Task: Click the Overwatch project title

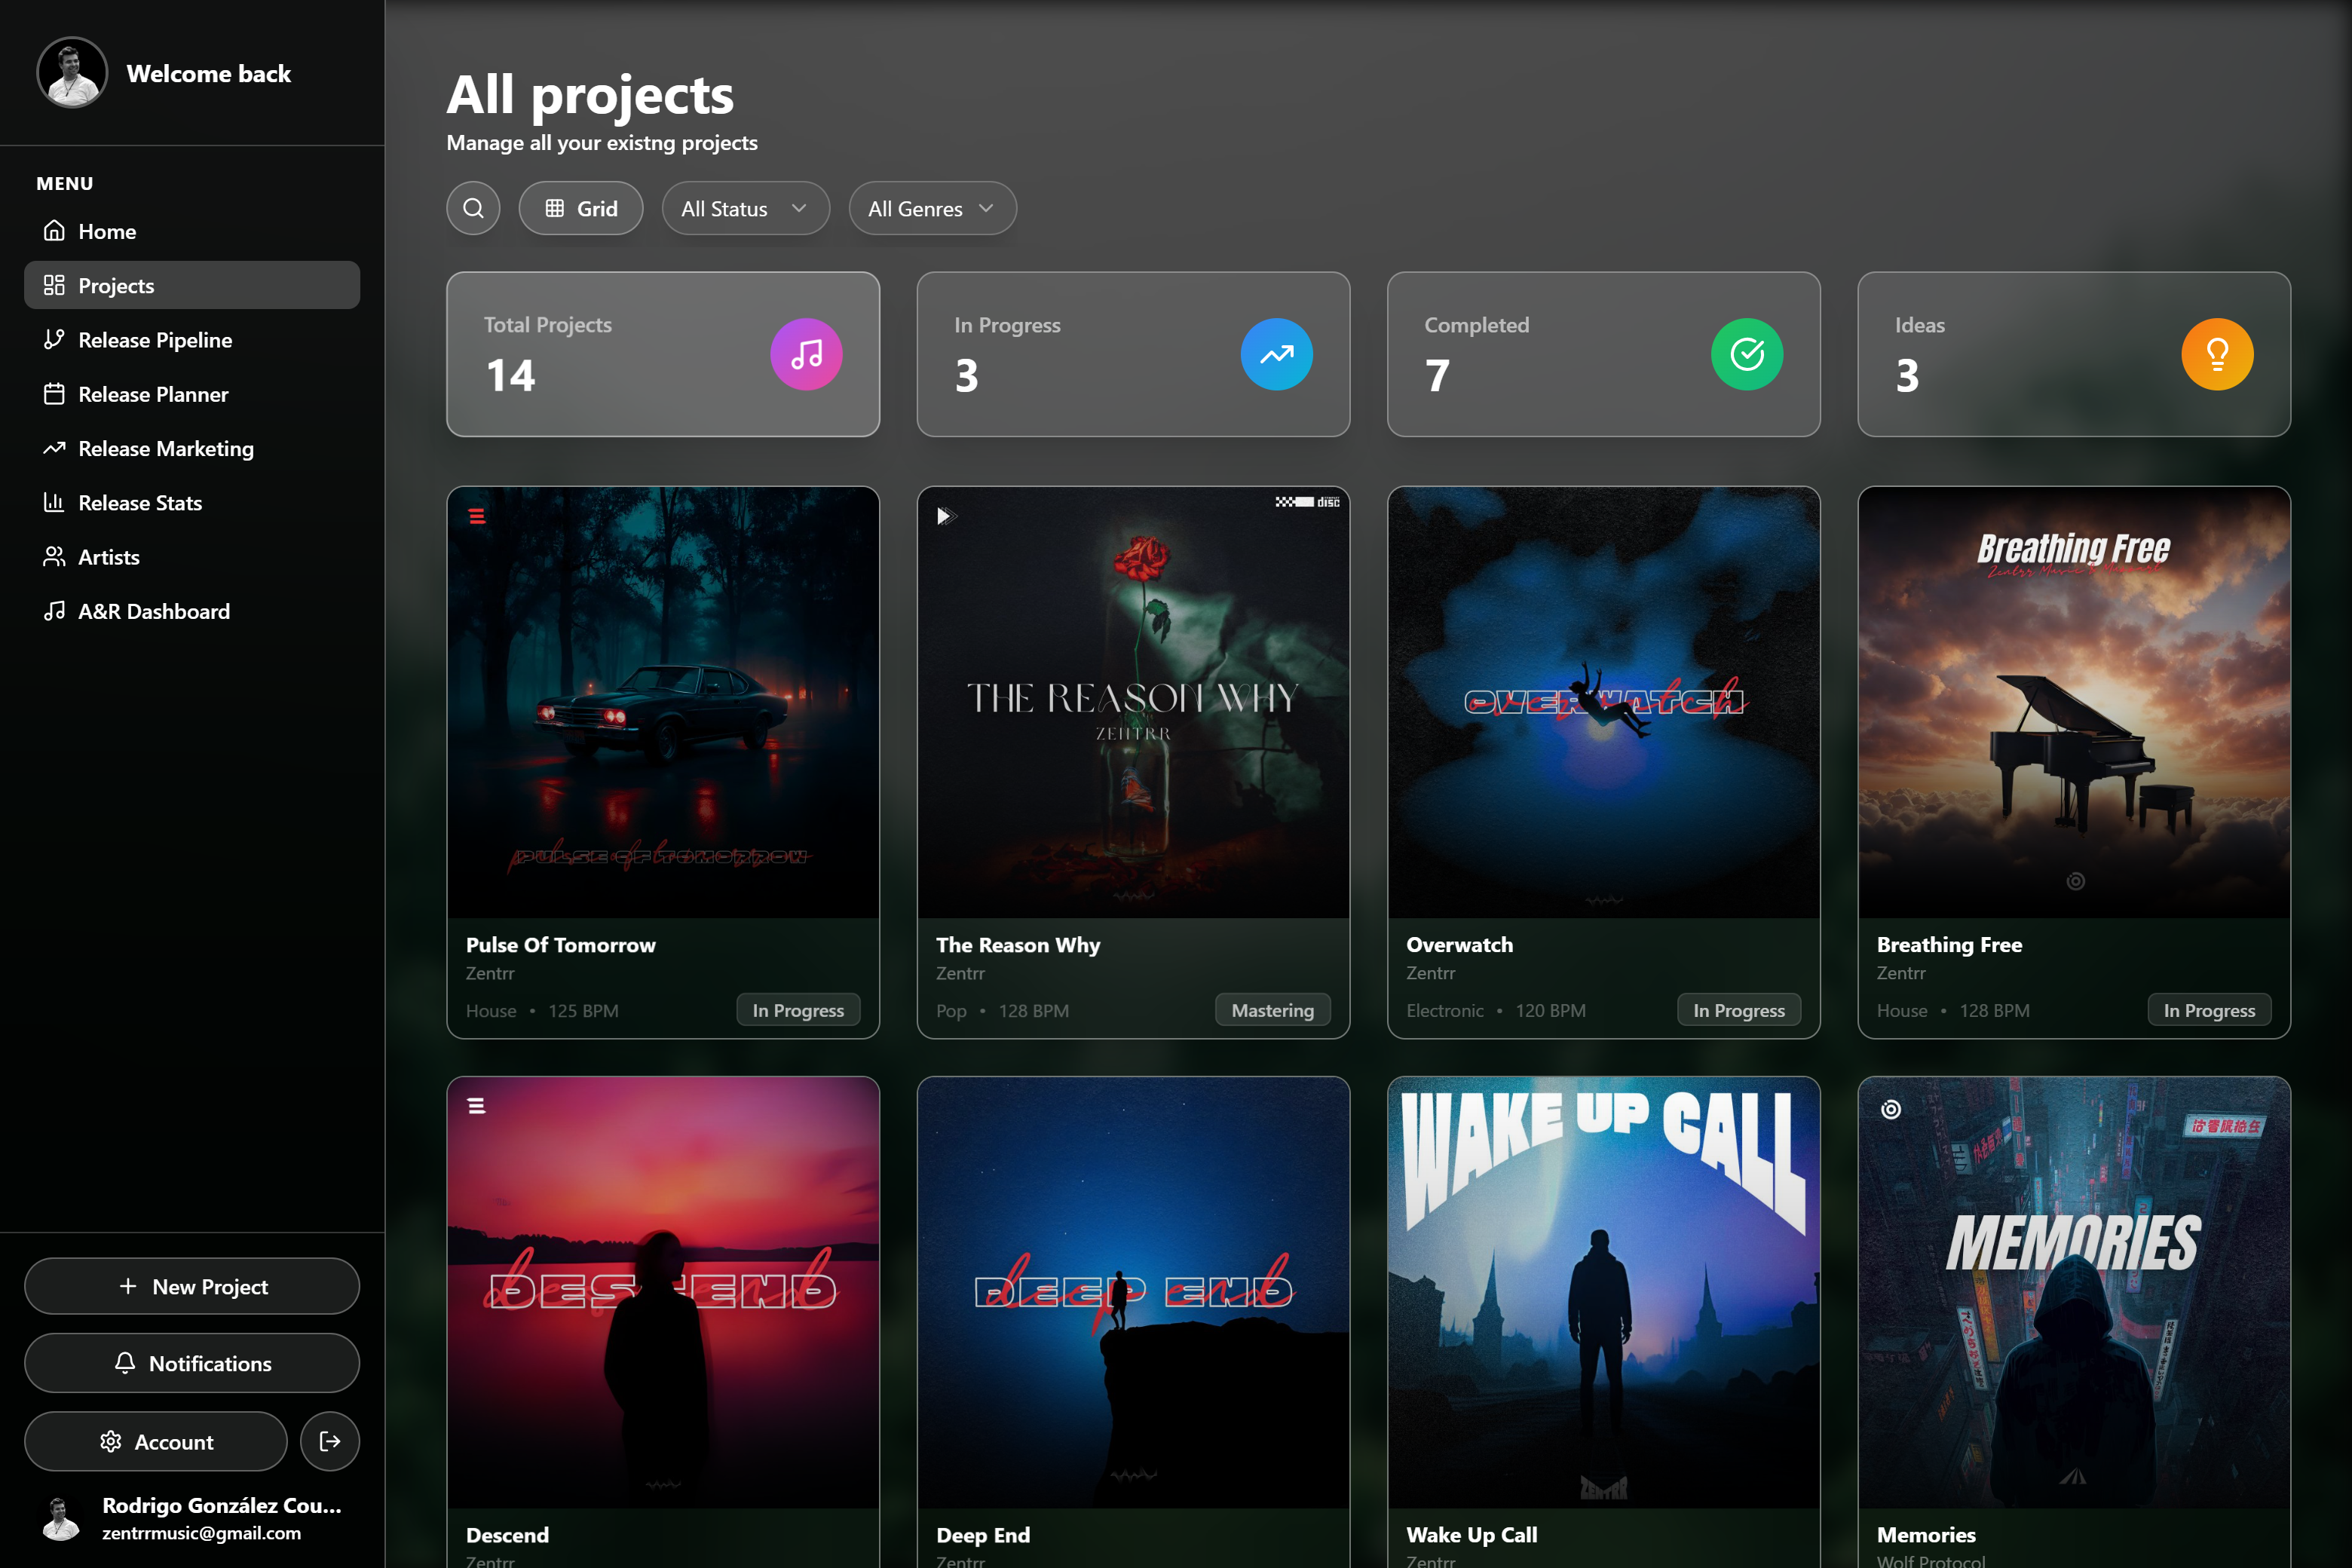Action: (1459, 944)
